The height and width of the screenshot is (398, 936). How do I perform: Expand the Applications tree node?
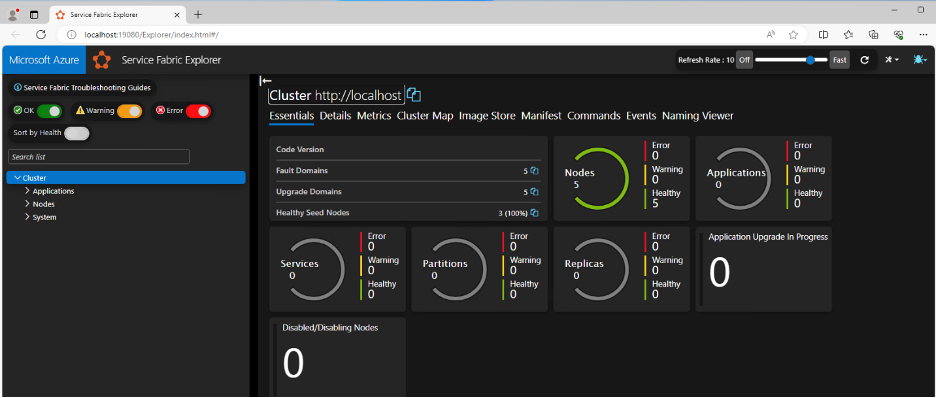pyautogui.click(x=27, y=191)
